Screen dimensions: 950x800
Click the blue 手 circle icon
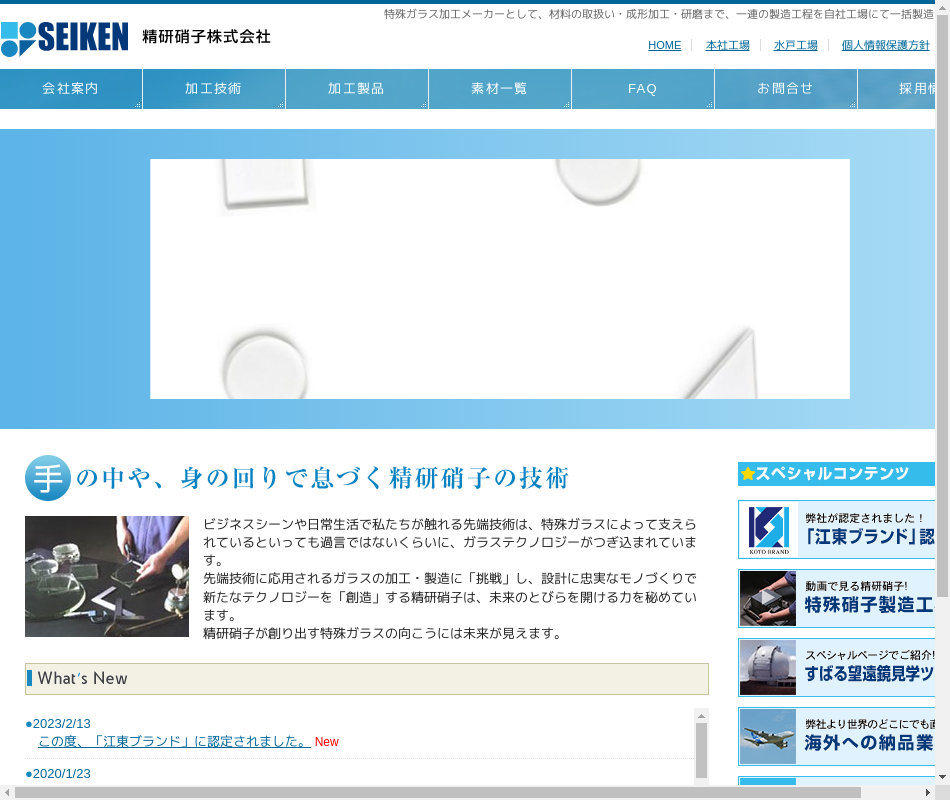click(x=48, y=478)
